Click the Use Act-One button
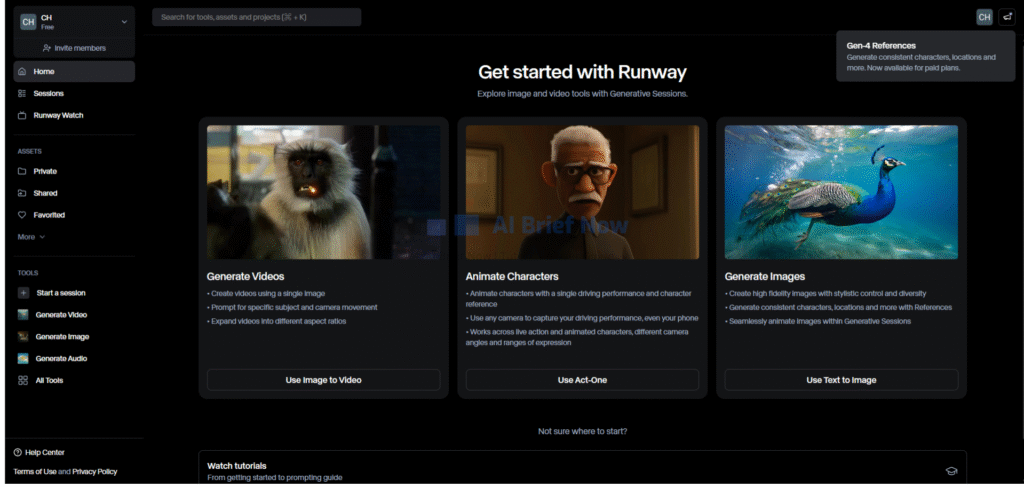This screenshot has height=487, width=1024. coord(582,380)
